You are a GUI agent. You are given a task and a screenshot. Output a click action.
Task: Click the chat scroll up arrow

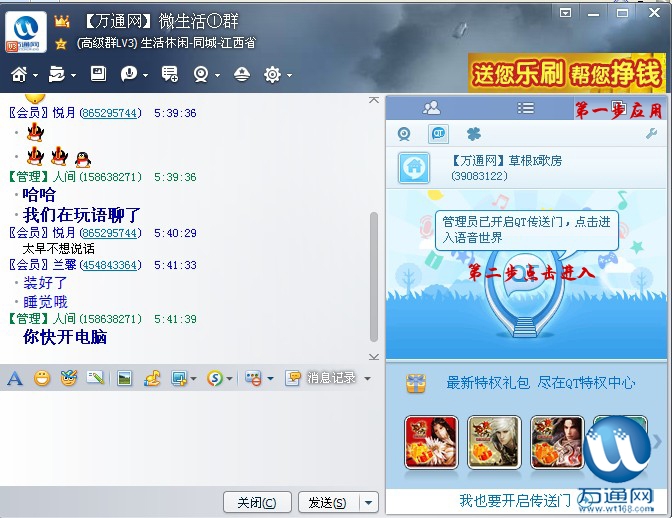(374, 100)
